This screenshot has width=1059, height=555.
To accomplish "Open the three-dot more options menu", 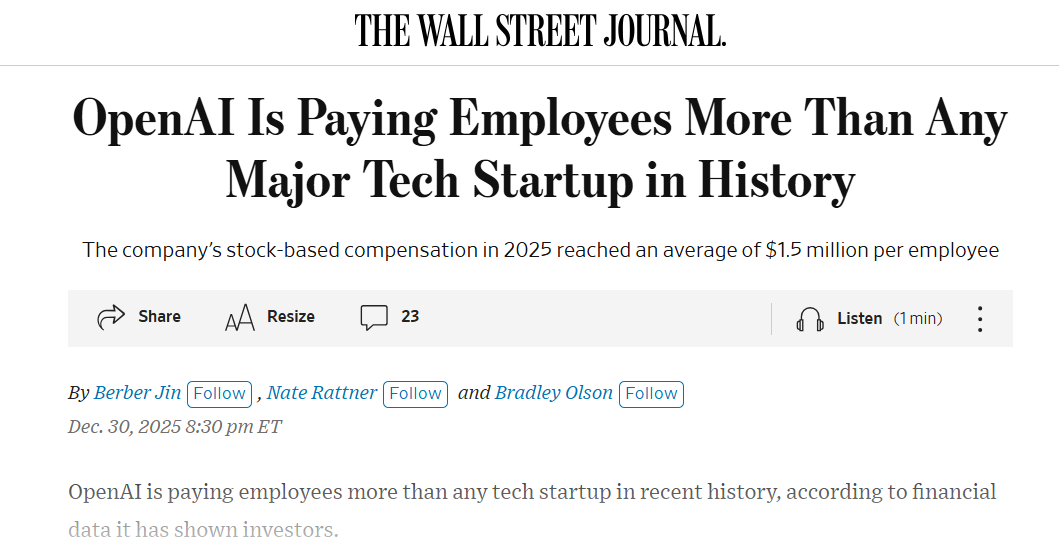I will click(x=980, y=319).
